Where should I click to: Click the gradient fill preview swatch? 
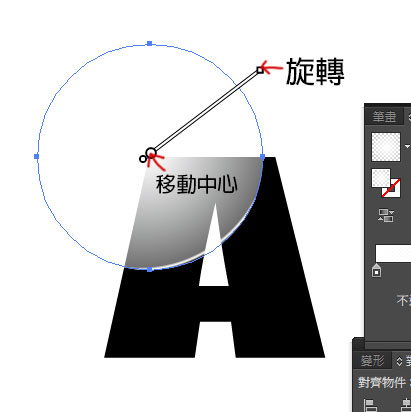(386, 147)
